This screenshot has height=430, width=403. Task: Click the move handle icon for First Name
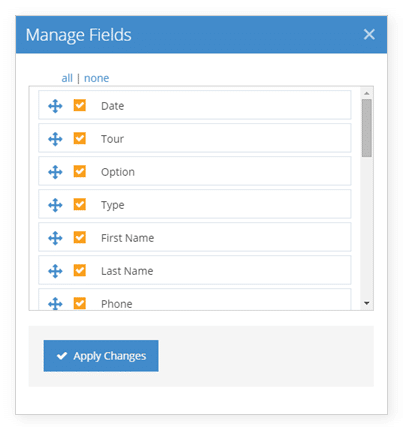(55, 238)
